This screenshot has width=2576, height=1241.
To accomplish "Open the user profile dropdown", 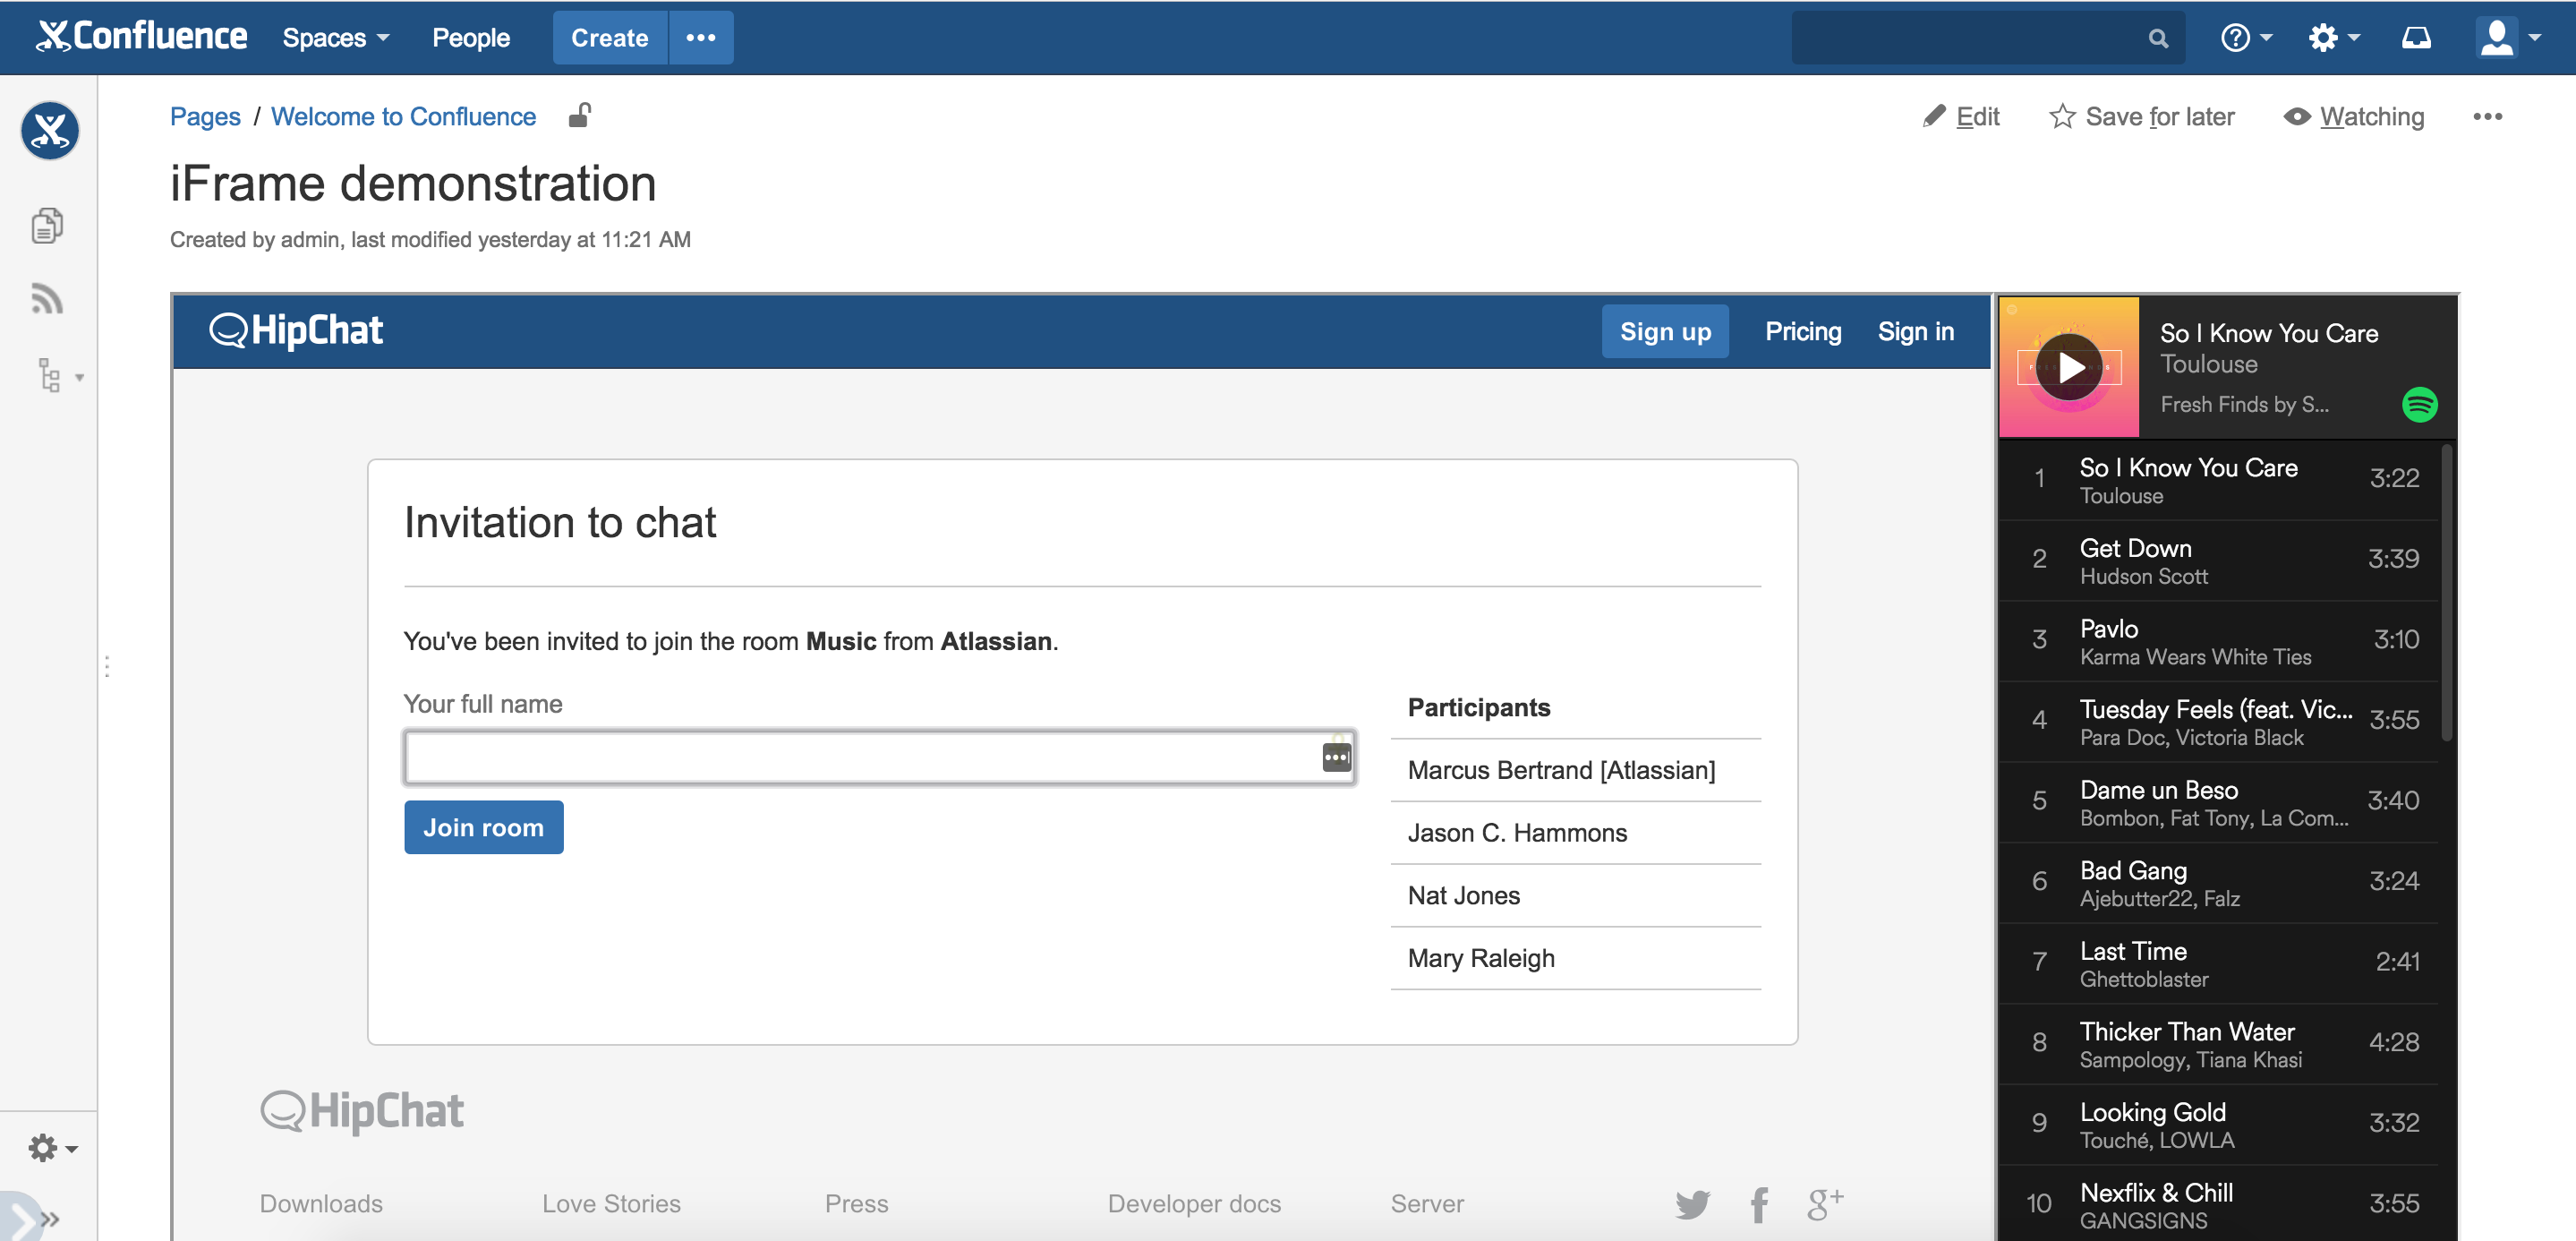I will pos(2507,38).
